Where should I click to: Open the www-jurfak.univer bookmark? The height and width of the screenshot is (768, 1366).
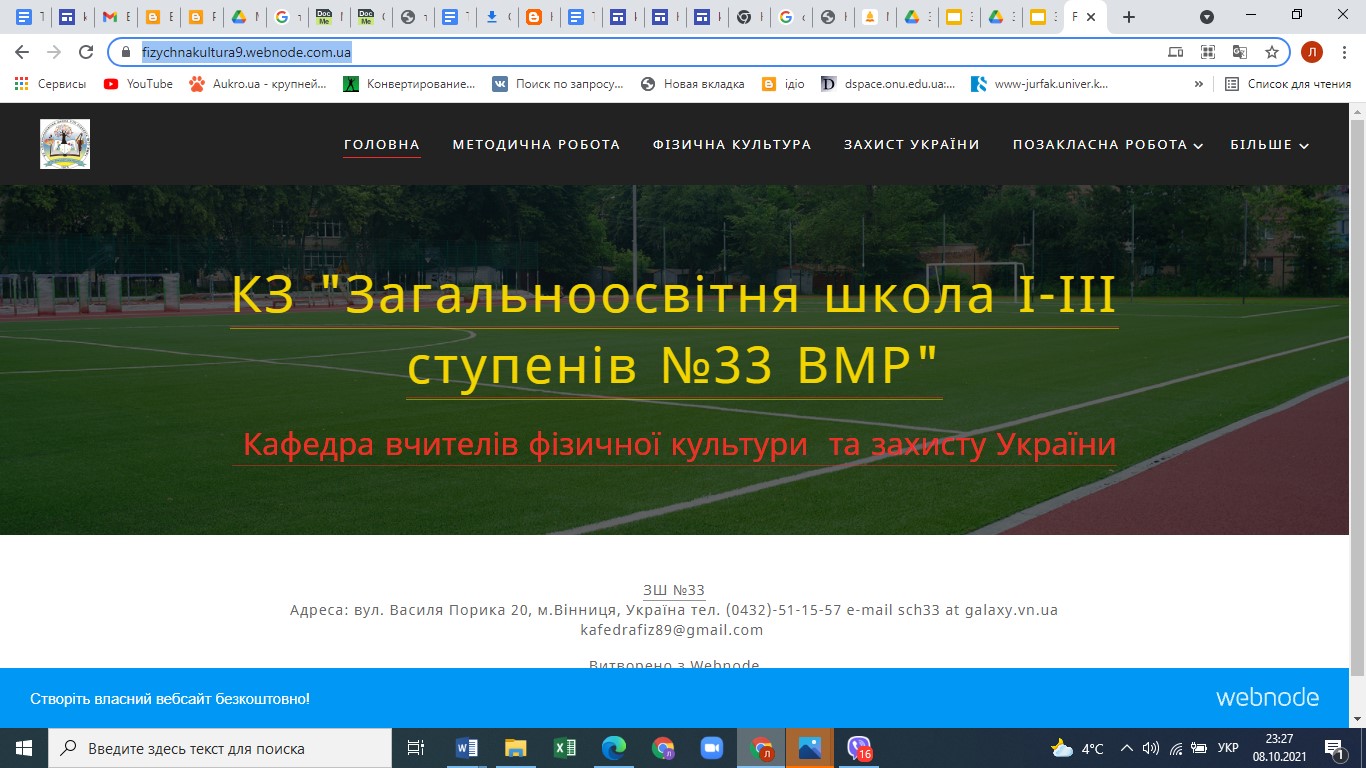(1040, 84)
